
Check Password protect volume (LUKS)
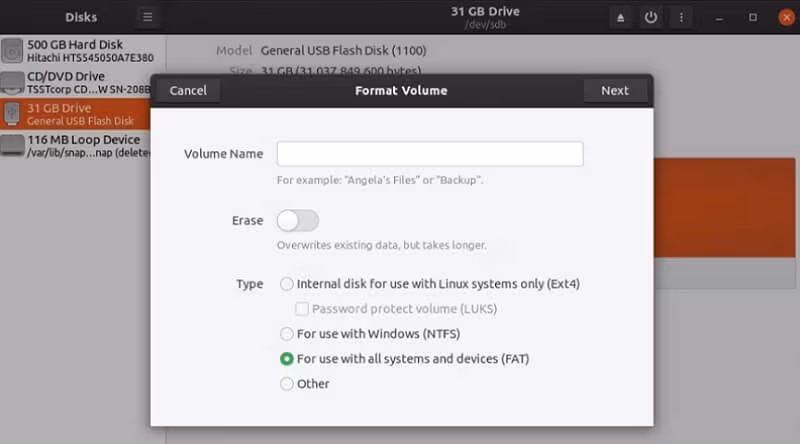[303, 309]
